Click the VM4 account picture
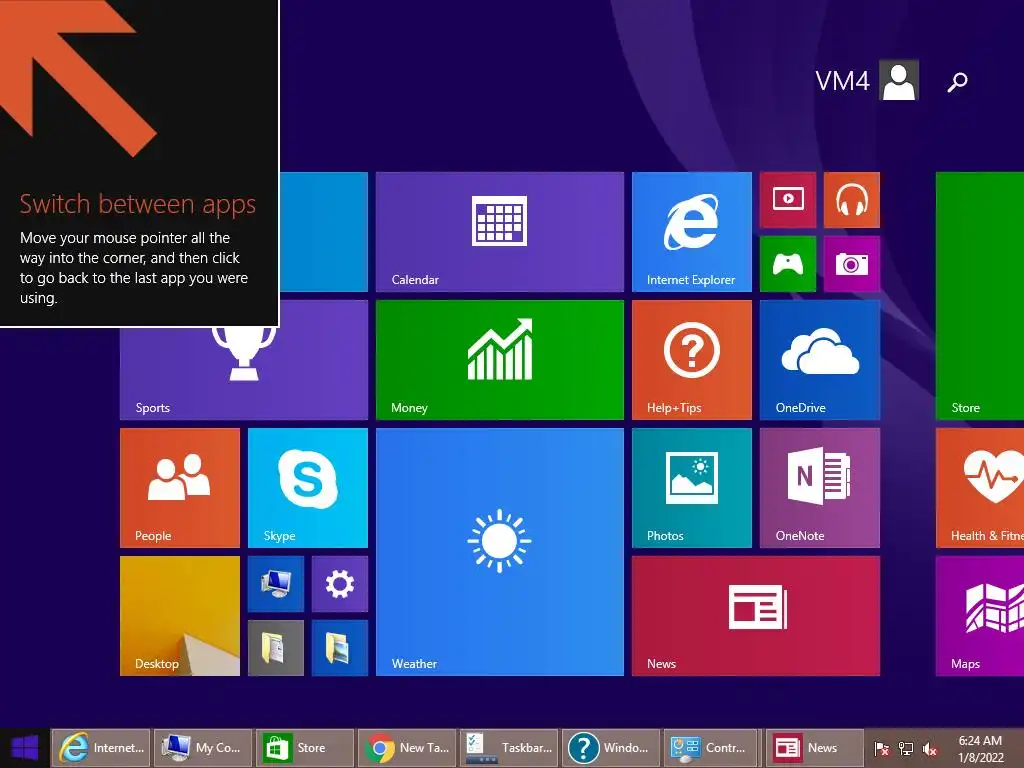Viewport: 1024px width, 768px height. tap(899, 80)
